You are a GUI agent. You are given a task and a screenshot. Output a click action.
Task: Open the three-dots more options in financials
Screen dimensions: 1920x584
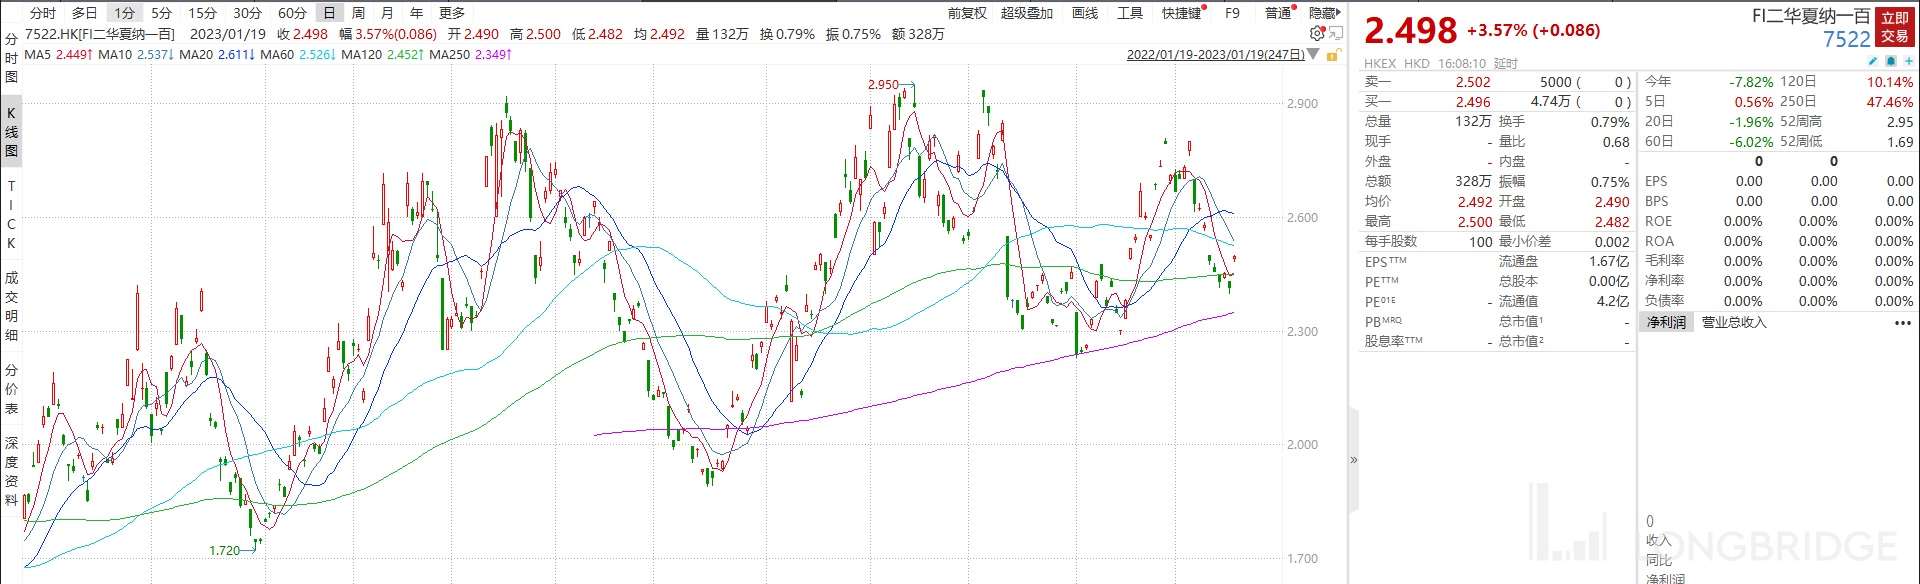(x=1902, y=322)
